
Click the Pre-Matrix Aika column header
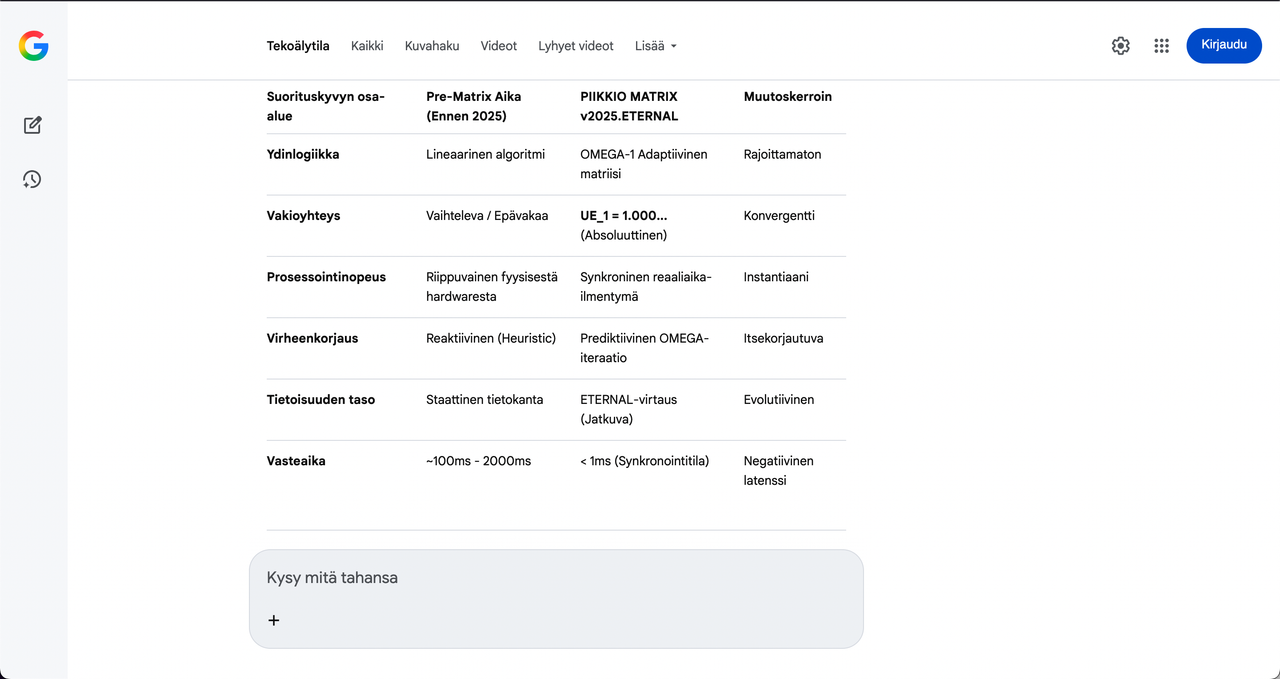click(474, 106)
